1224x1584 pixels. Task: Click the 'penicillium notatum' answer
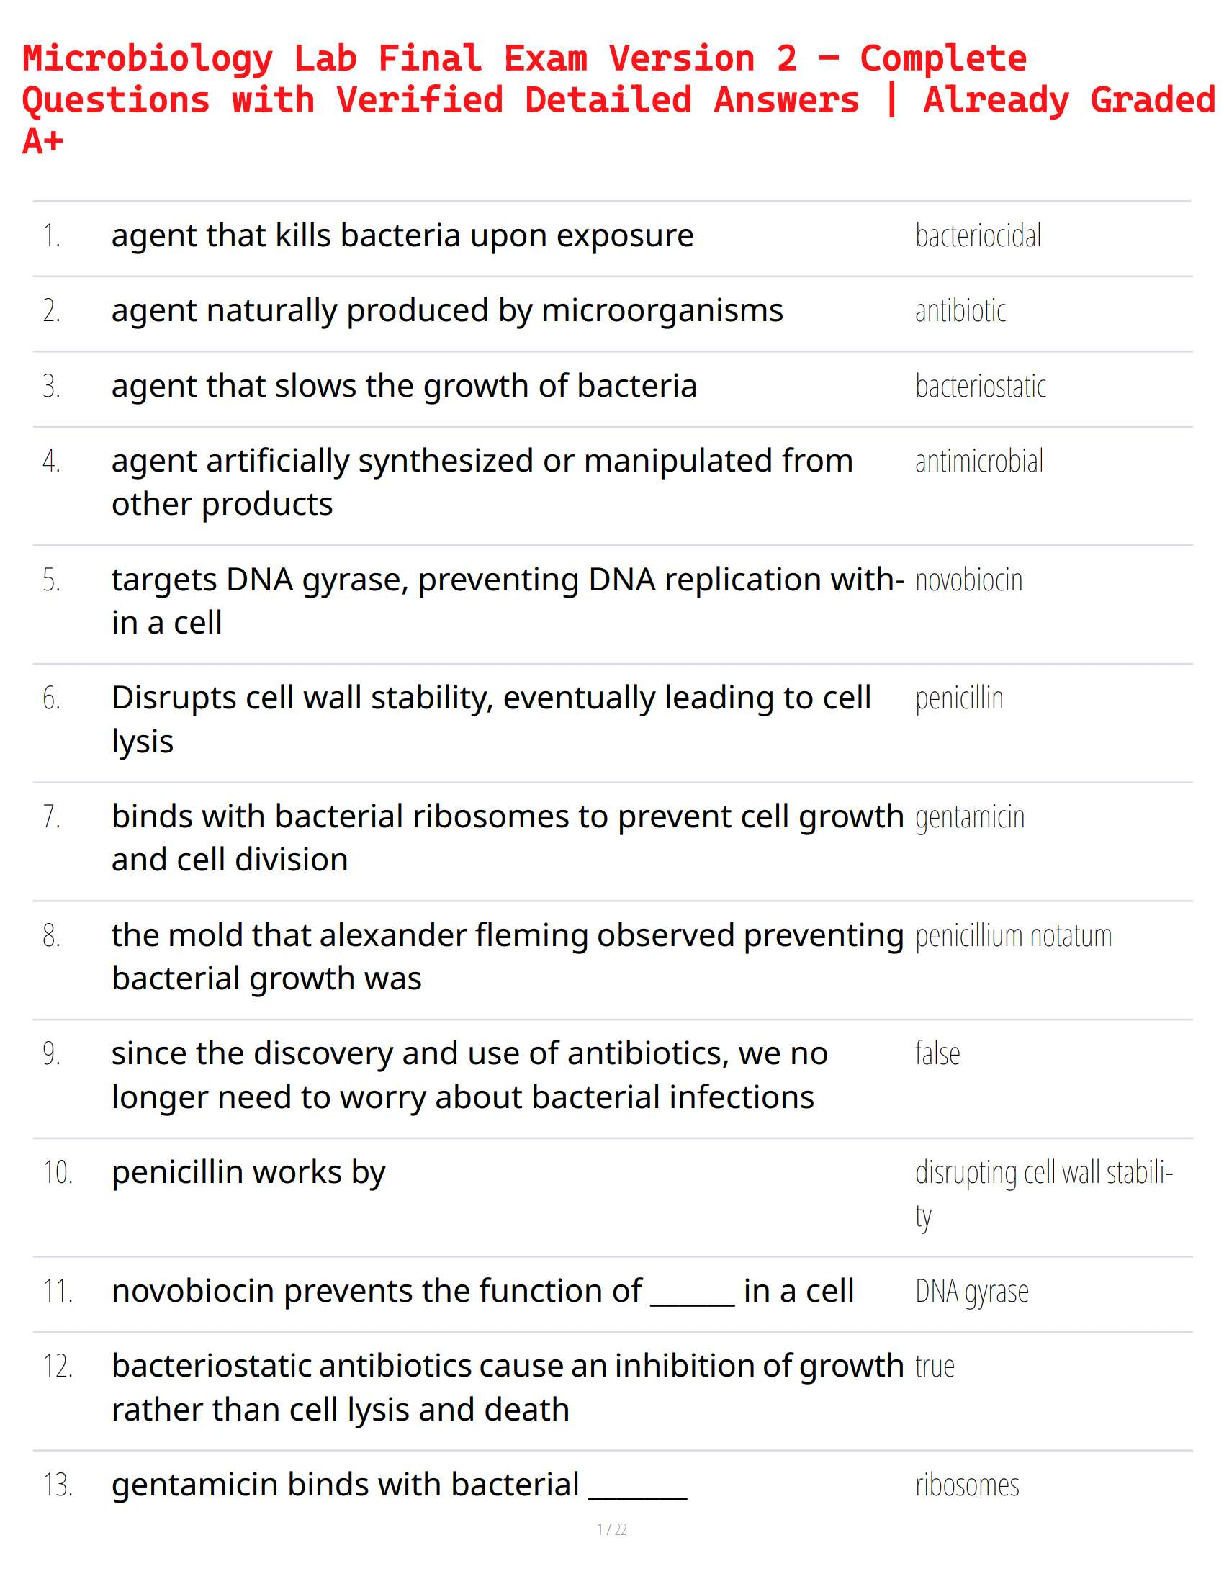1013,936
